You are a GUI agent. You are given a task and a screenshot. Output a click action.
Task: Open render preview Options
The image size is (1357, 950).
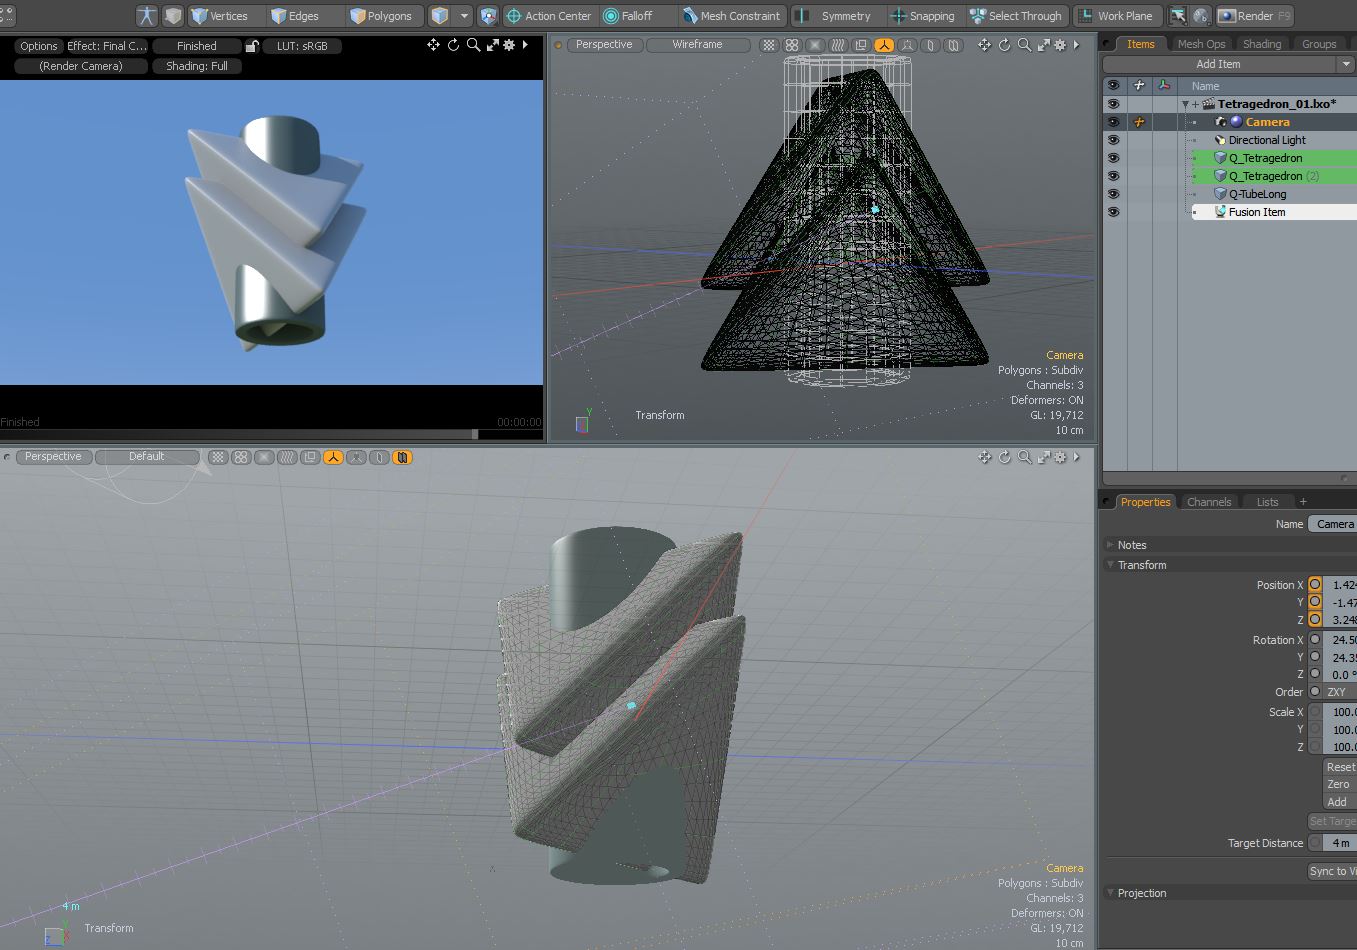point(39,46)
